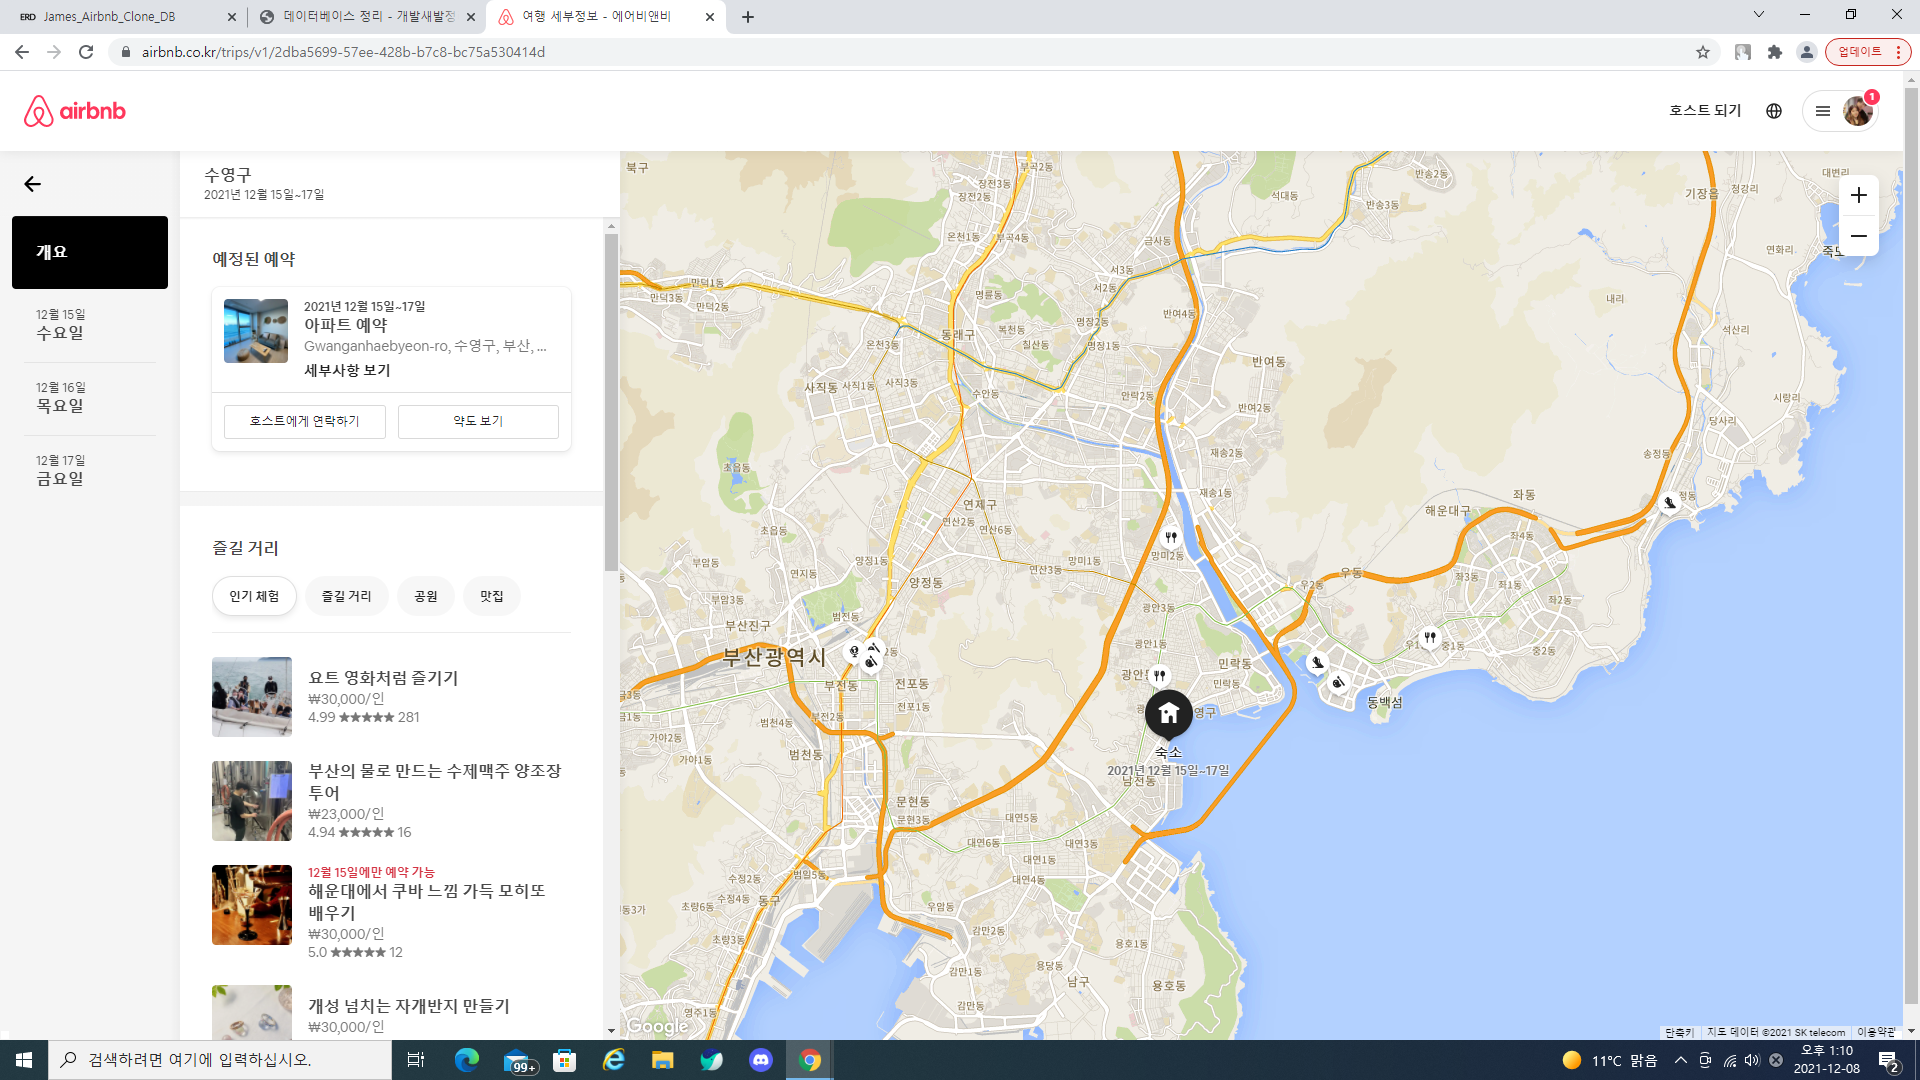Switch to James_Airbnb_Clone_DB browser tab

110,17
